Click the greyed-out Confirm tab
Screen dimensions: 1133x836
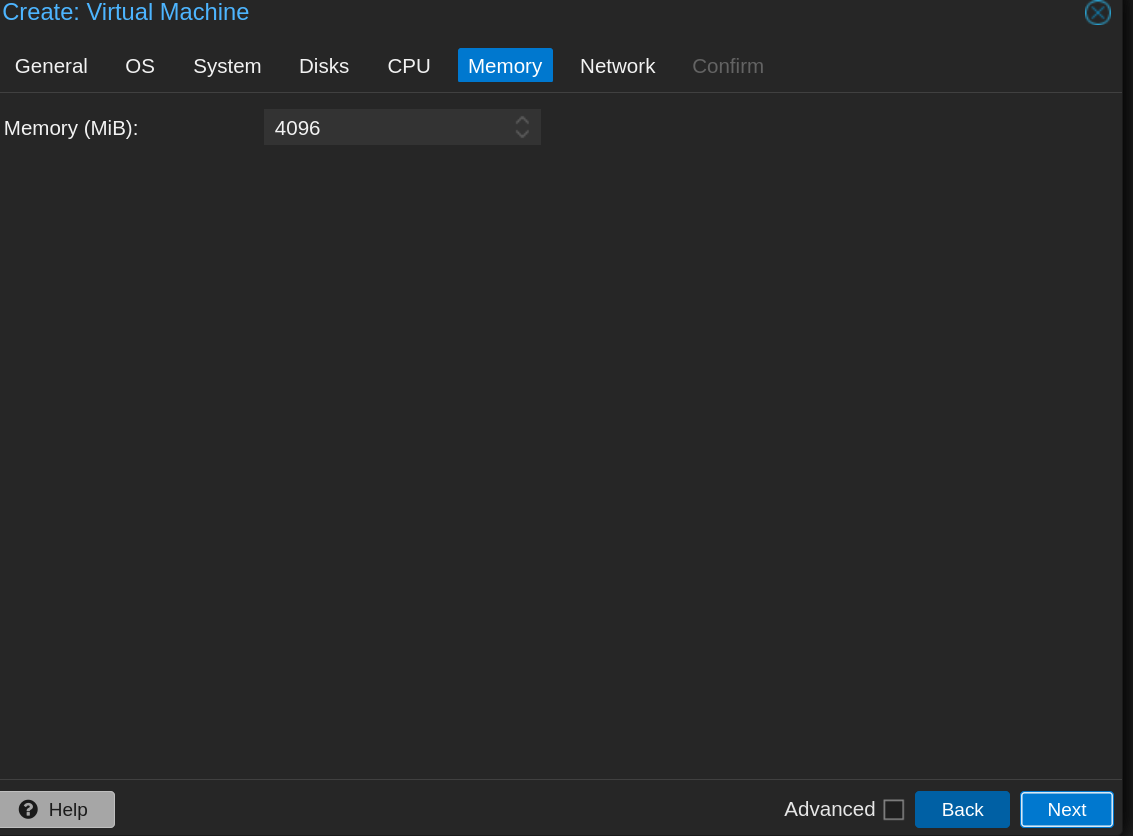pos(727,66)
